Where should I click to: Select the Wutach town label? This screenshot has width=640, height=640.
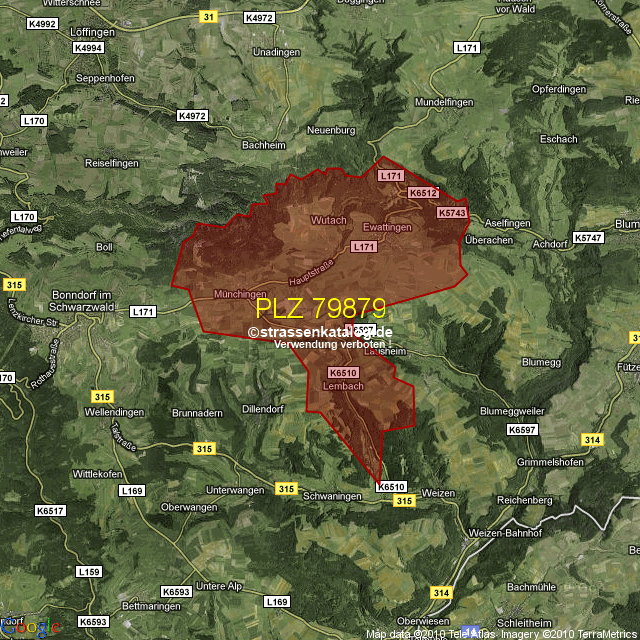tap(328, 220)
